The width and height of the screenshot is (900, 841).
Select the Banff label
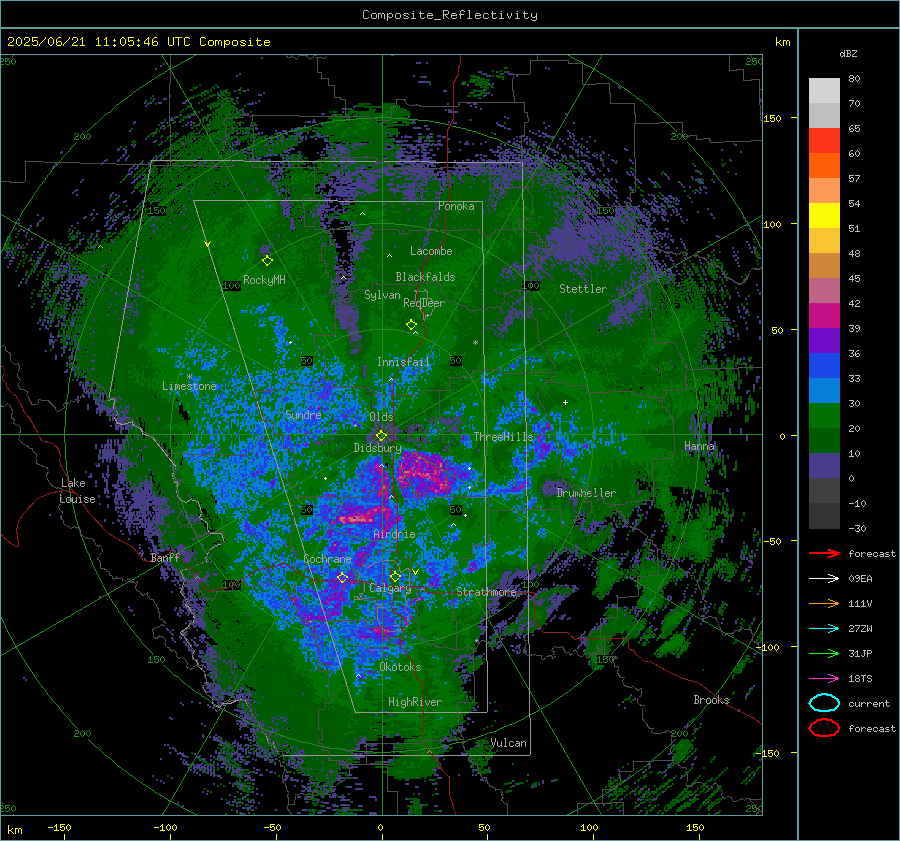(165, 557)
